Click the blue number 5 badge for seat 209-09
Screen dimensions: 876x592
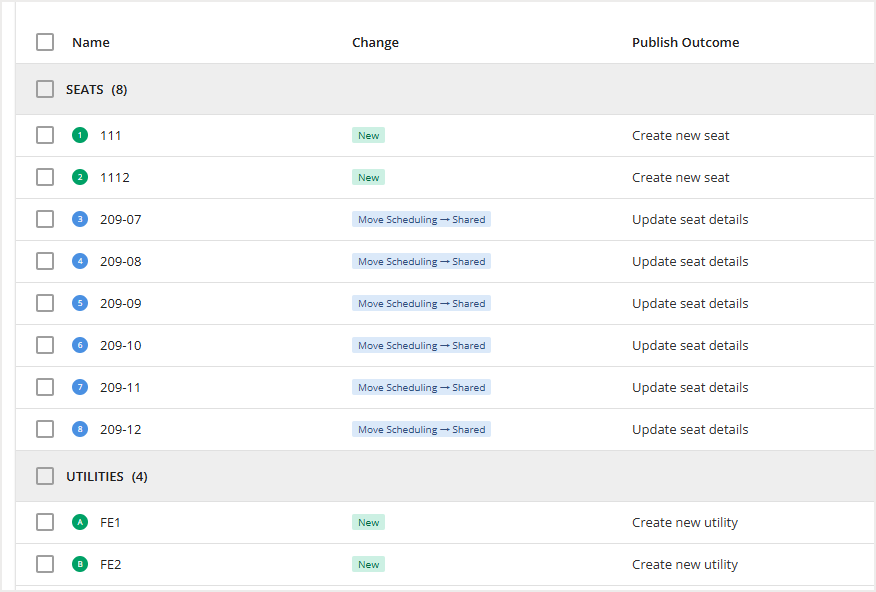click(80, 303)
